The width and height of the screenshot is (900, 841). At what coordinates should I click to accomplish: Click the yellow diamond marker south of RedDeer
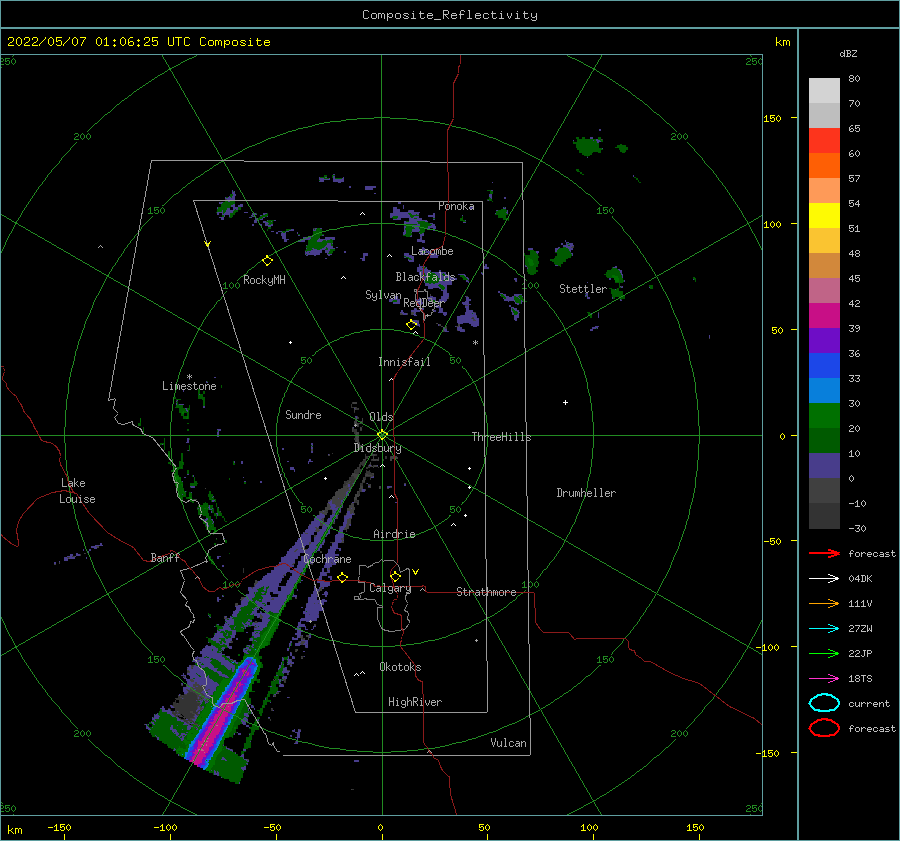pos(411,325)
